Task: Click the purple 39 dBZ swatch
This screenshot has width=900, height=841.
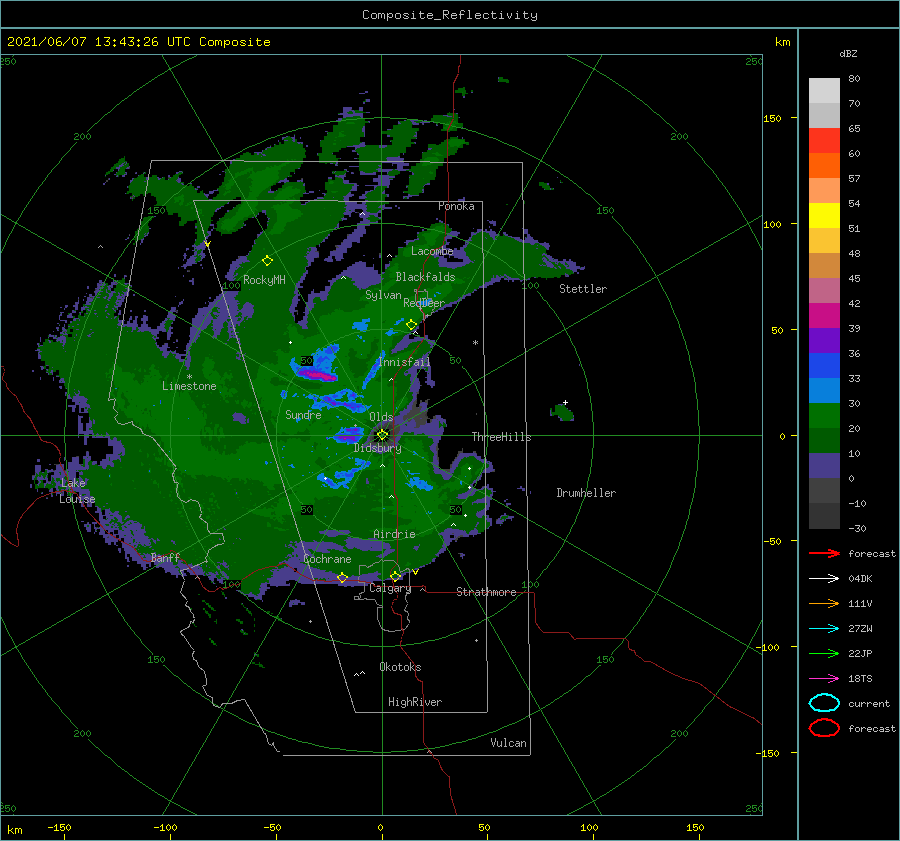Action: (x=824, y=340)
